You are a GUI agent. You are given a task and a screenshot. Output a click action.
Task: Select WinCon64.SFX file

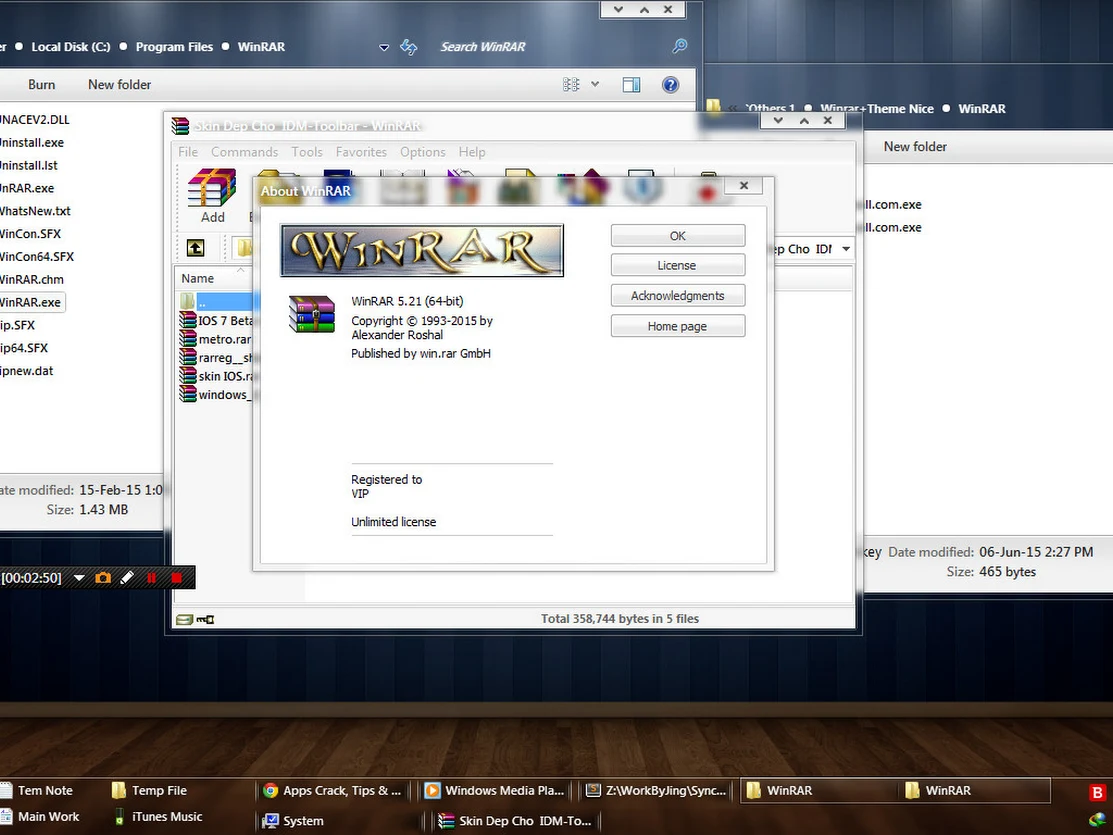tap(36, 256)
